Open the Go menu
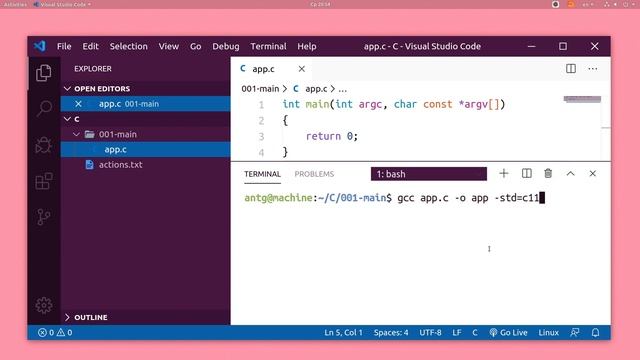The height and width of the screenshot is (360, 640). 196,46
